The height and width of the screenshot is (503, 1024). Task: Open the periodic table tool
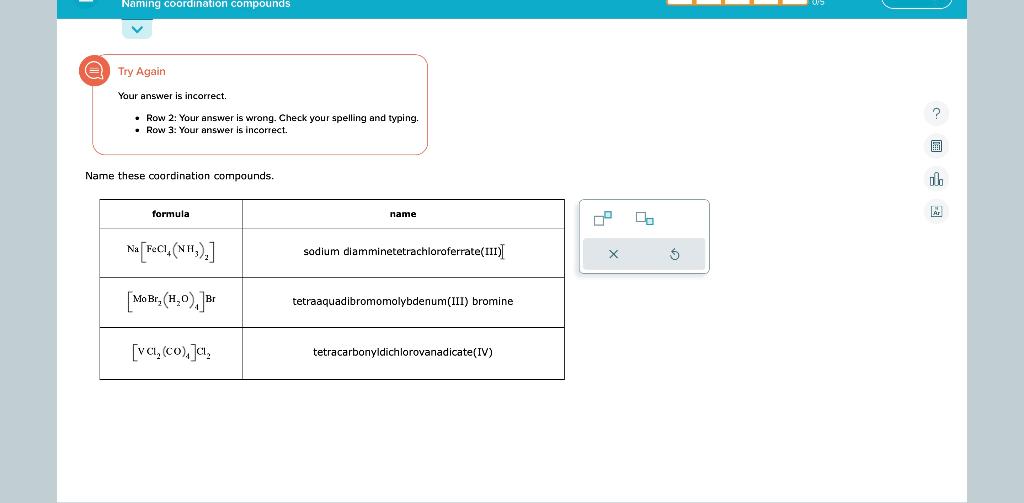(x=936, y=212)
